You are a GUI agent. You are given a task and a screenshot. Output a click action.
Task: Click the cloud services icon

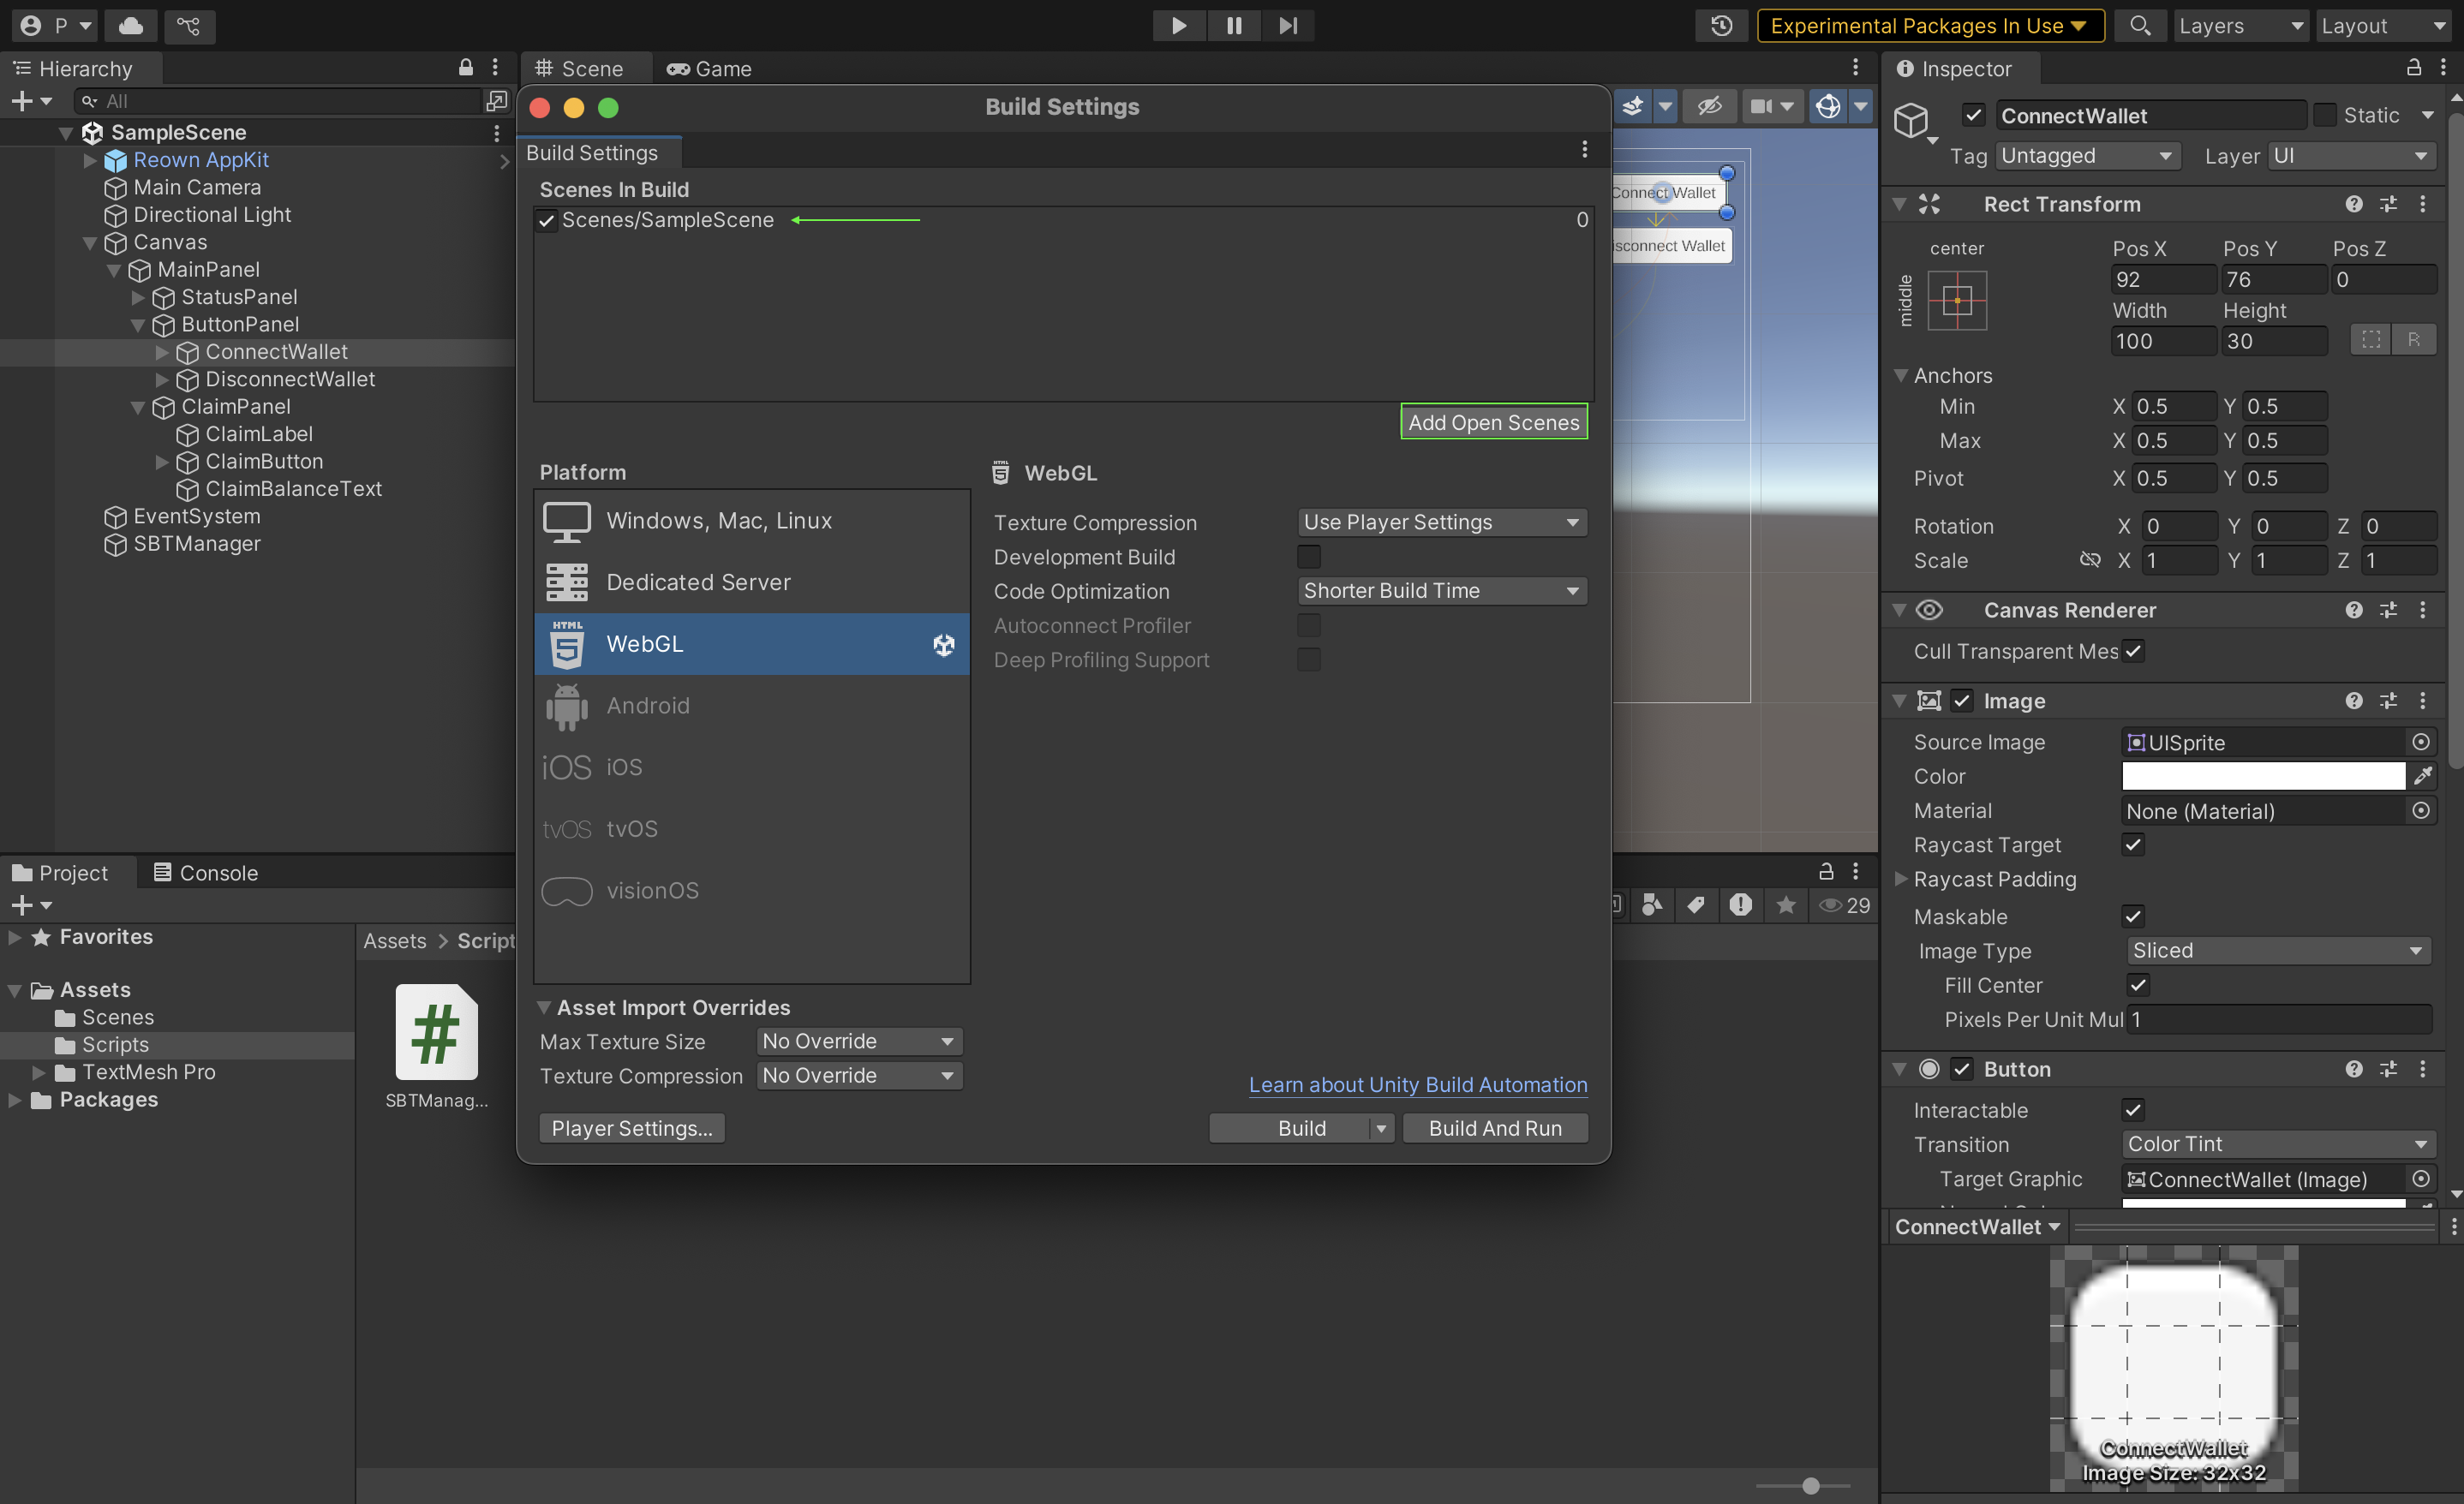[x=131, y=26]
